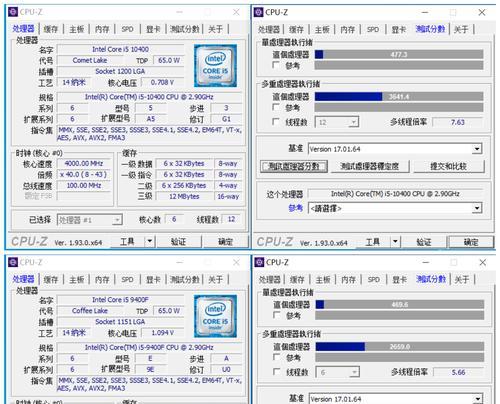Click the 核心电压 value 0.708 V
This screenshot has height=404, width=500.
coord(162,82)
